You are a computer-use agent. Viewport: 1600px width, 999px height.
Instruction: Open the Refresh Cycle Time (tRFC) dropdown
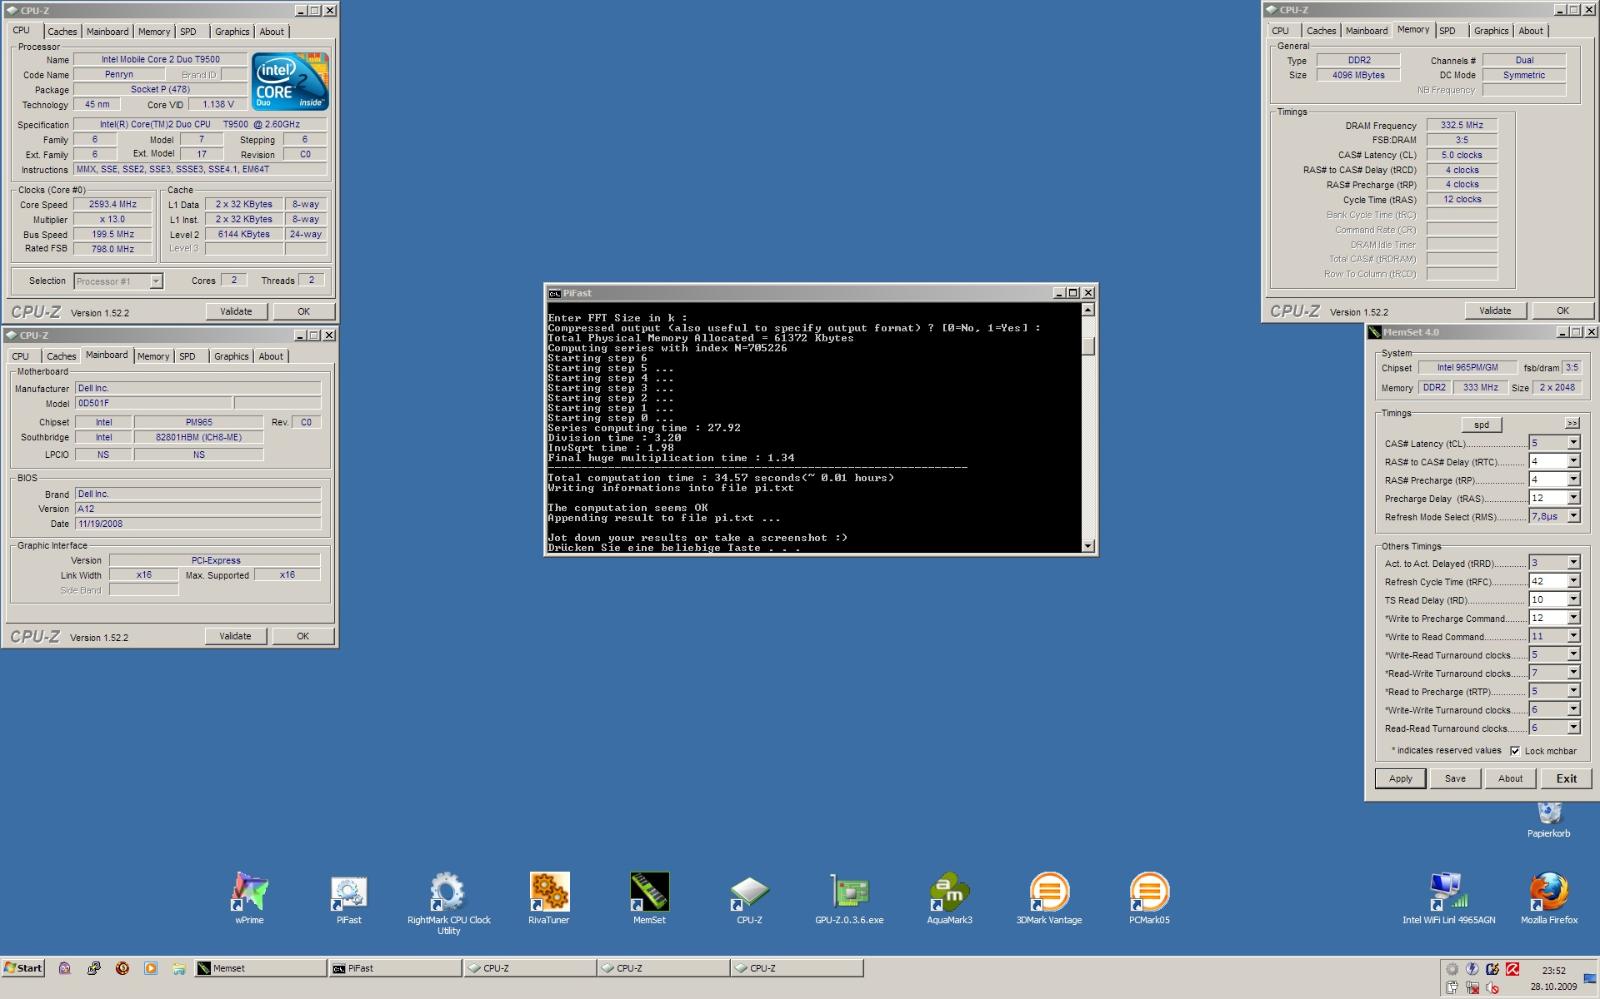point(1573,581)
